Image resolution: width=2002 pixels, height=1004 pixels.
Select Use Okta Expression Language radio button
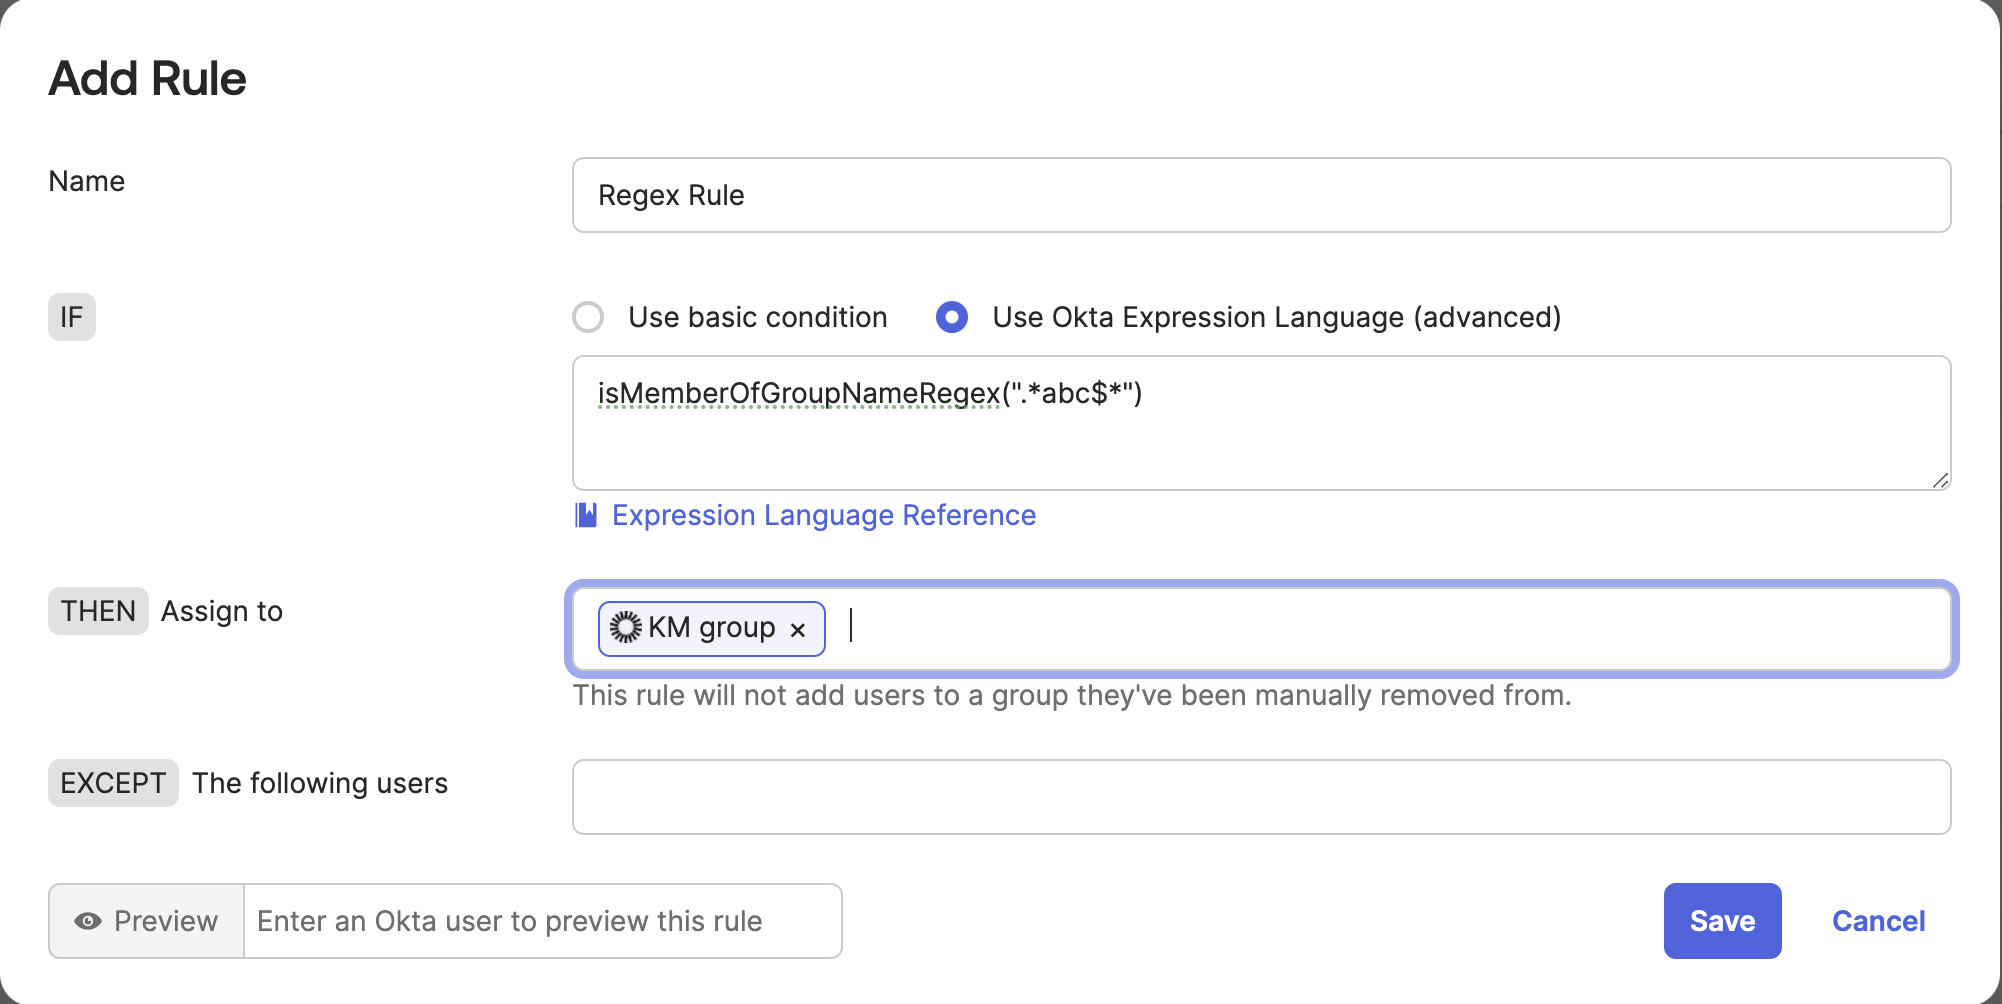[952, 317]
